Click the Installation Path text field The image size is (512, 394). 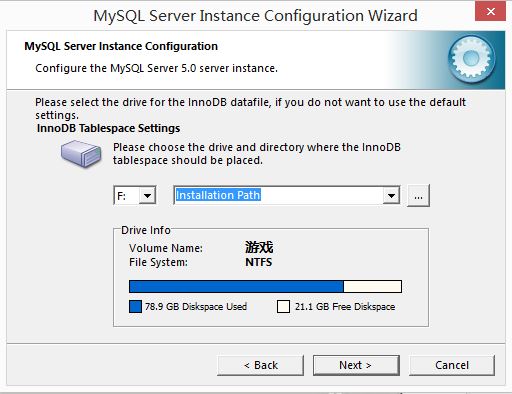278,195
